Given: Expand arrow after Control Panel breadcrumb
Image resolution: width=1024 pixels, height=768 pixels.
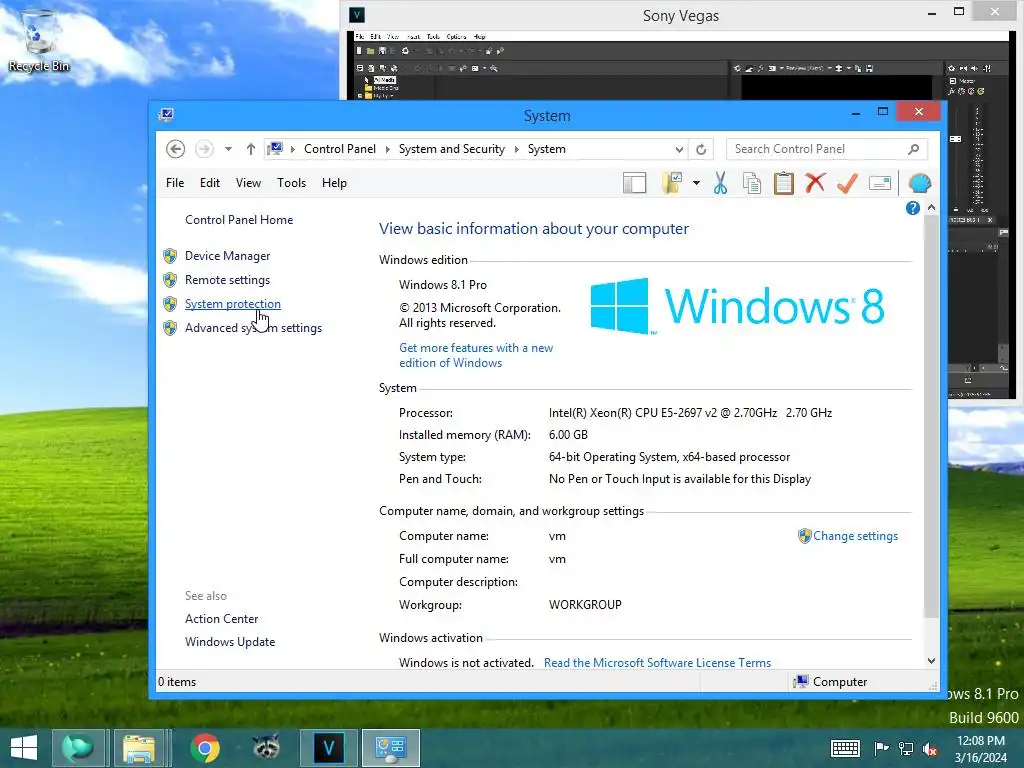Looking at the screenshot, I should [x=387, y=149].
